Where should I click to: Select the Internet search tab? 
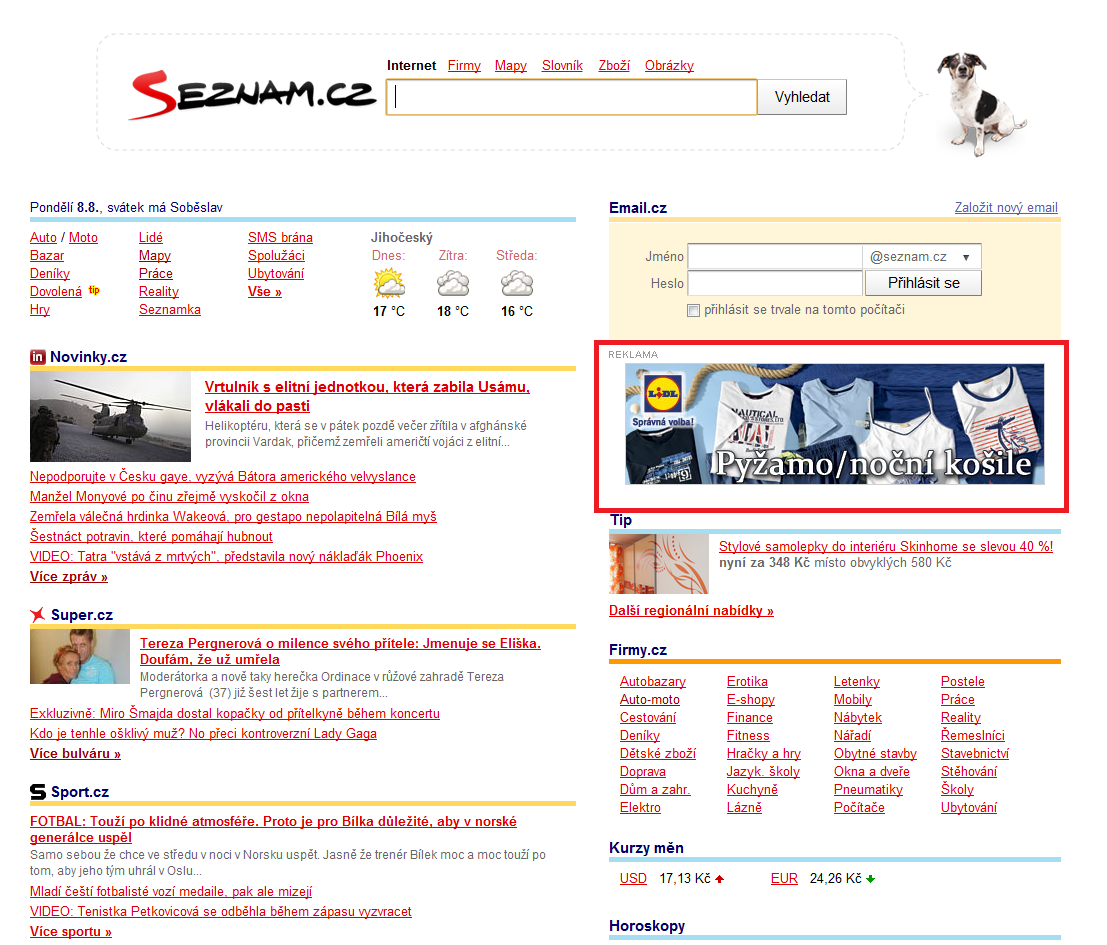coord(412,66)
